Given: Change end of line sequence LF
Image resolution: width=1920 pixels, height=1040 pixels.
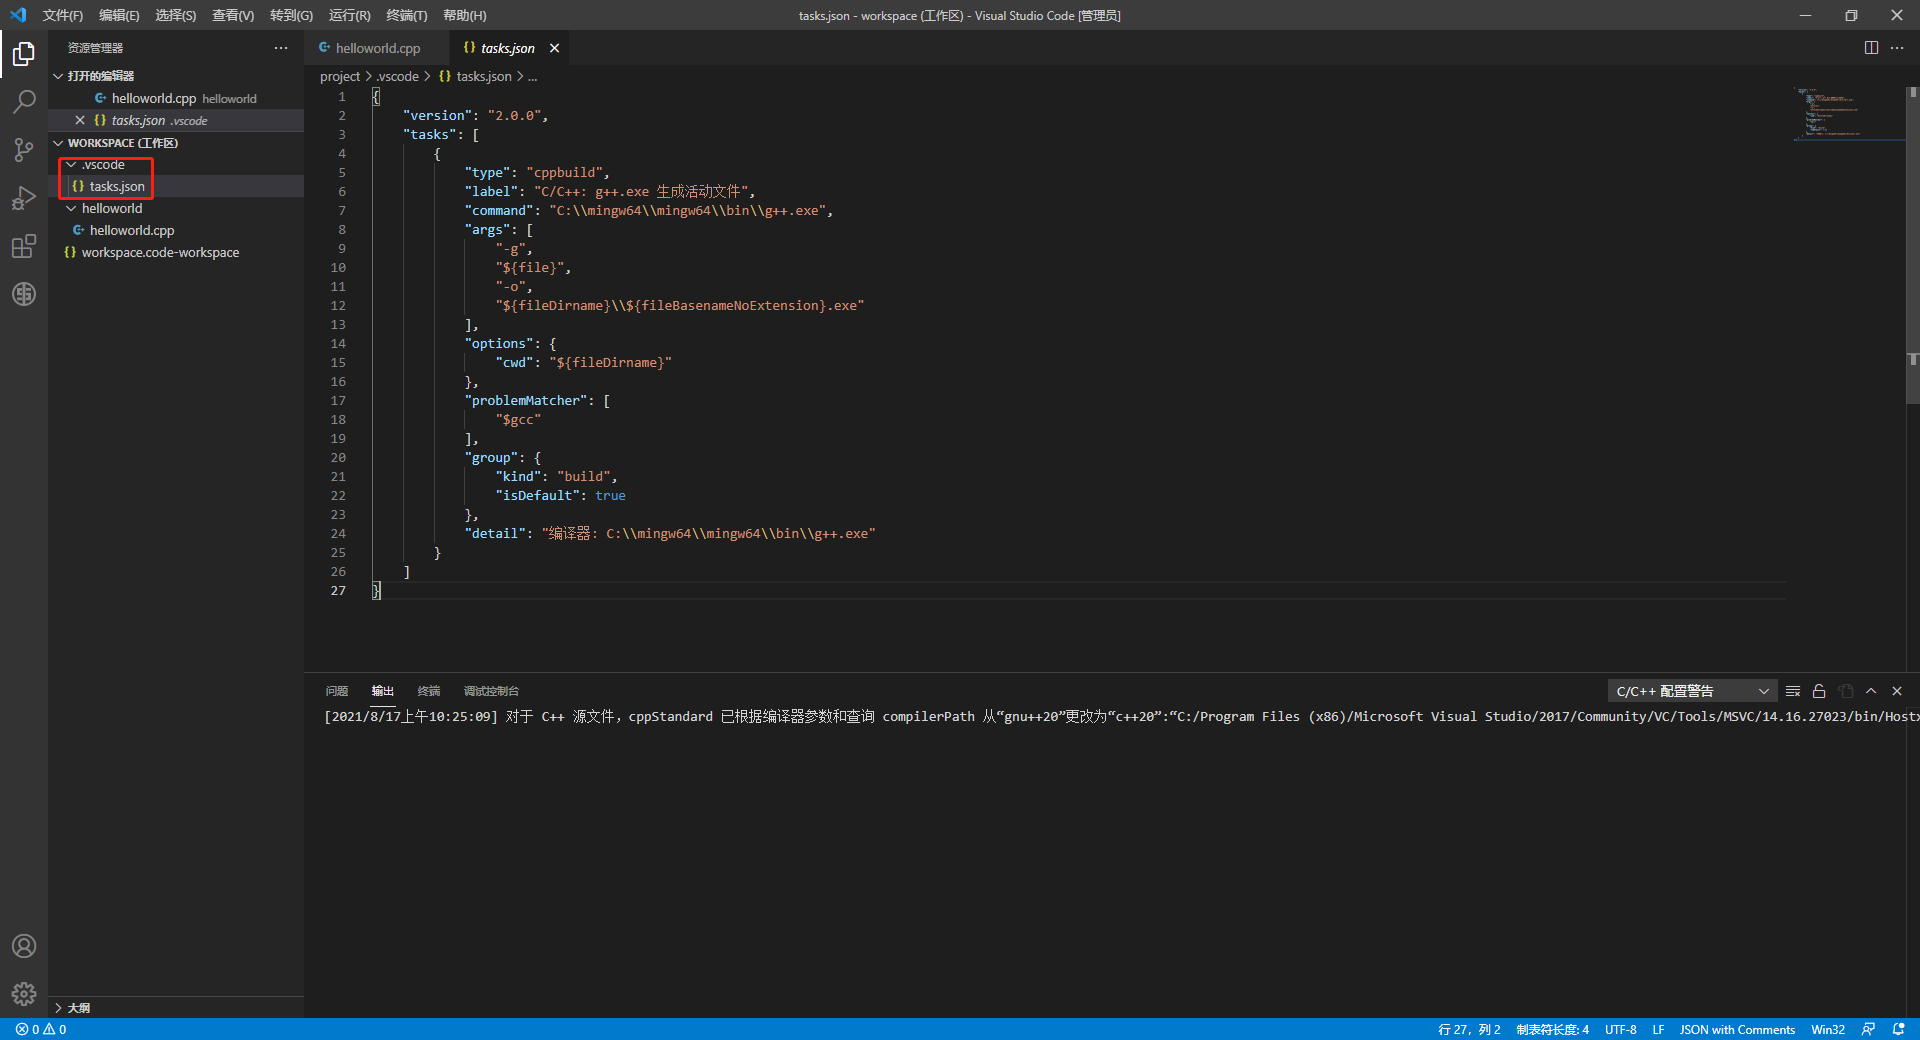Looking at the screenshot, I should click(1658, 1029).
